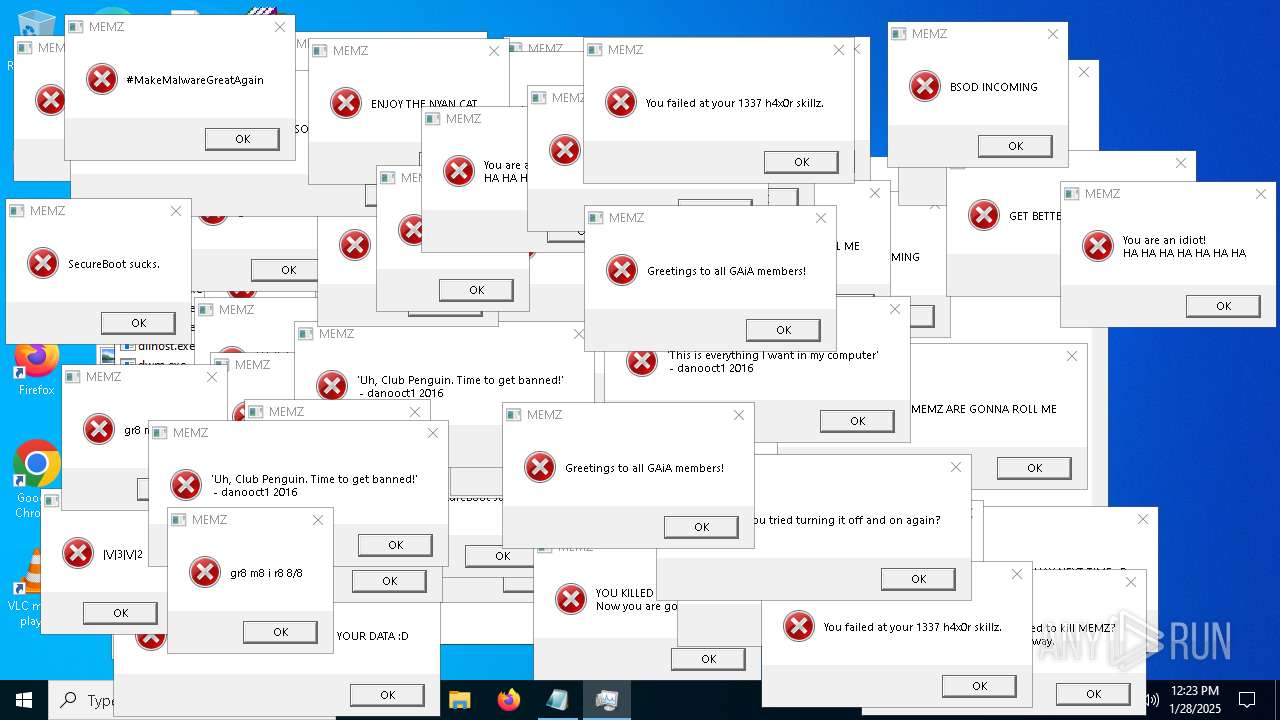Click OK on the BSOD INCOMING dialog
This screenshot has height=720, width=1280.
[1015, 146]
